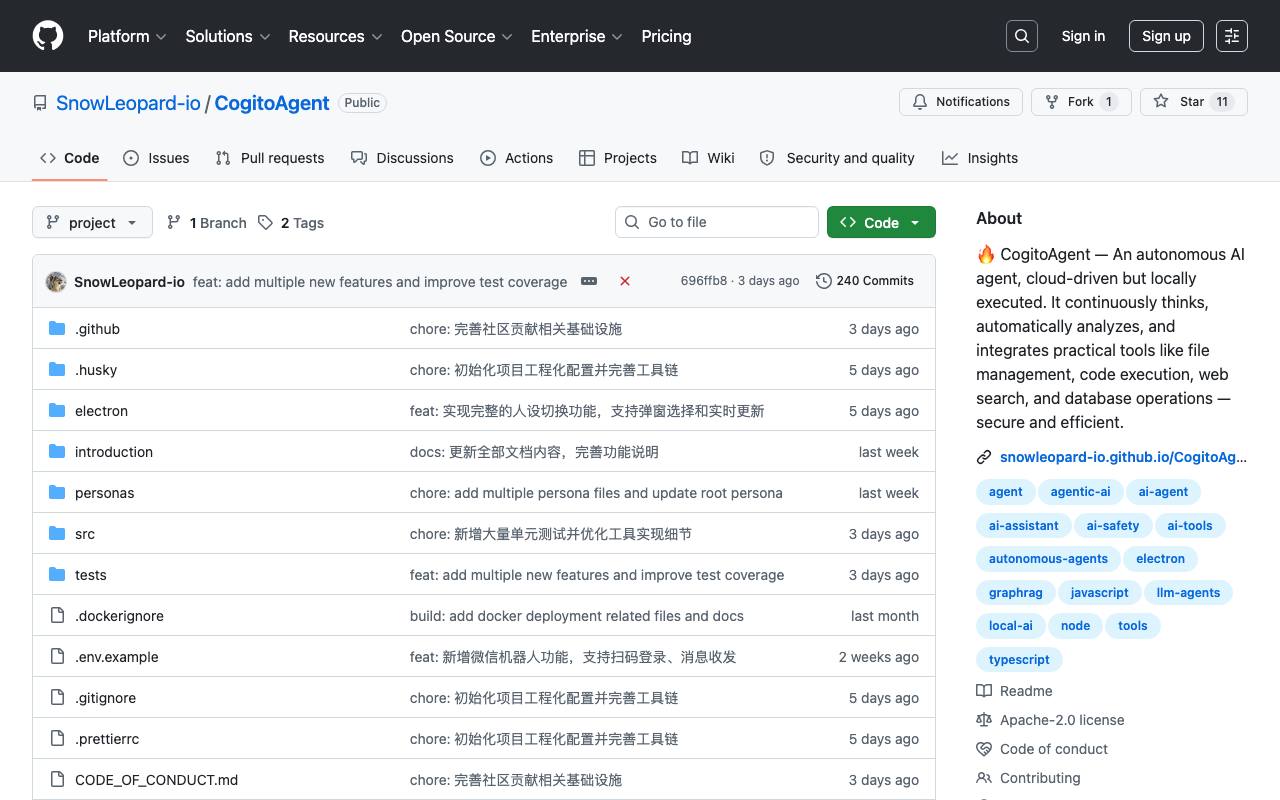This screenshot has width=1280, height=800.
Task: Switch to the Pull requests tab
Action: [x=270, y=158]
